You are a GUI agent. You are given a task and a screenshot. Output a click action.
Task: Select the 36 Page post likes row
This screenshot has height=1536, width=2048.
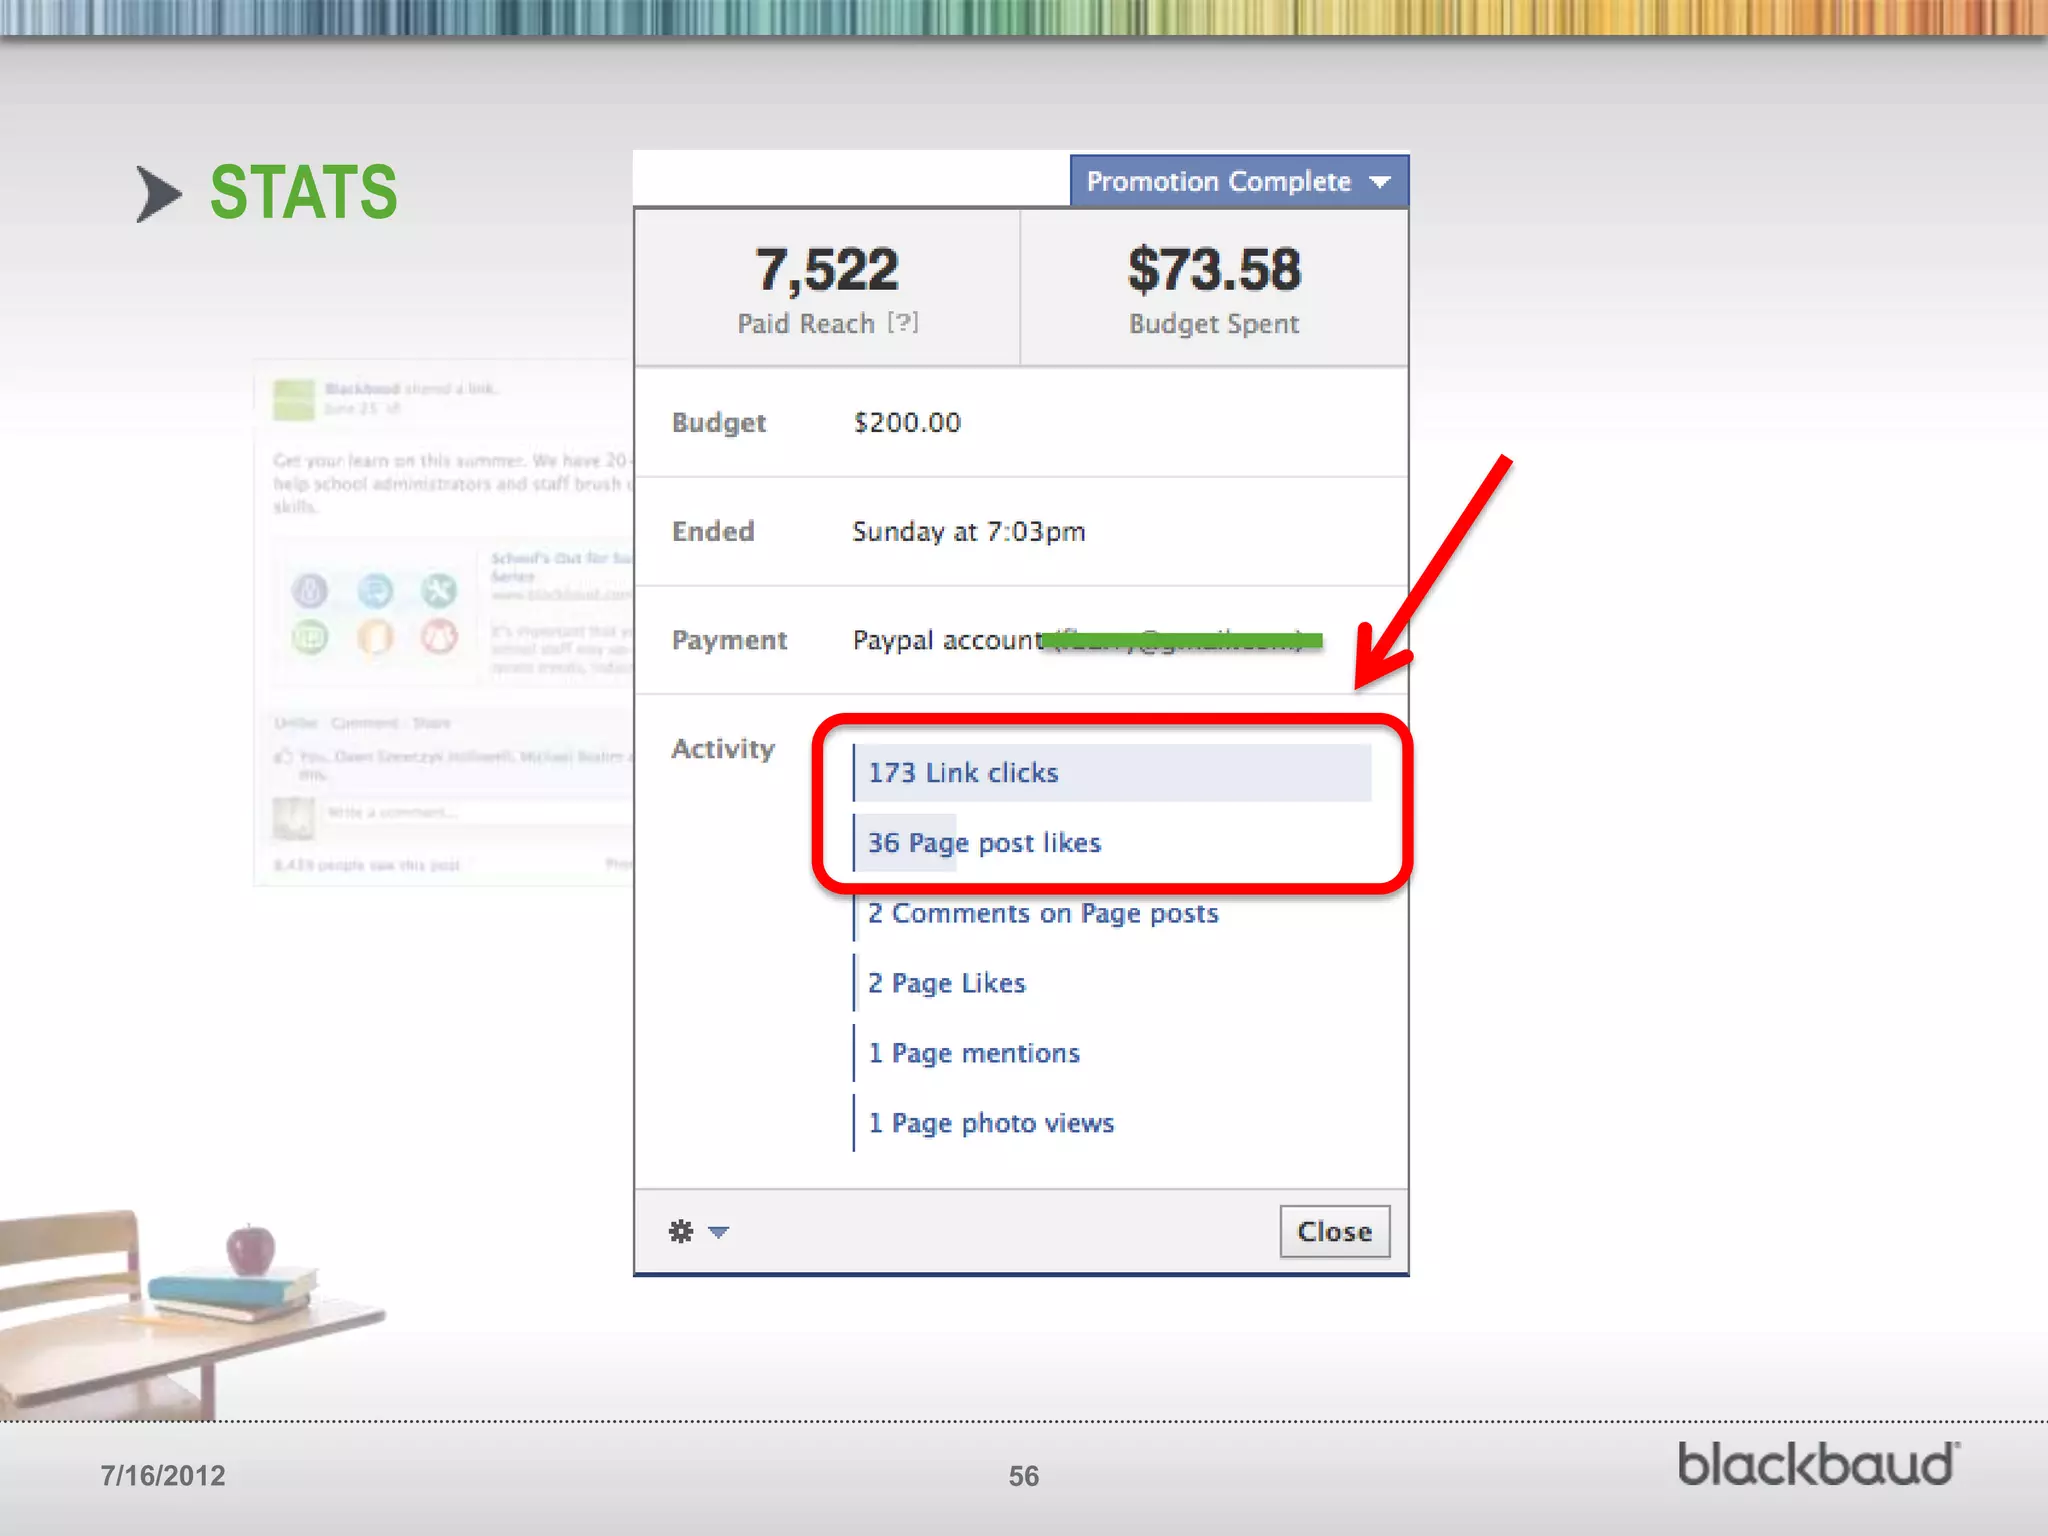click(x=984, y=843)
